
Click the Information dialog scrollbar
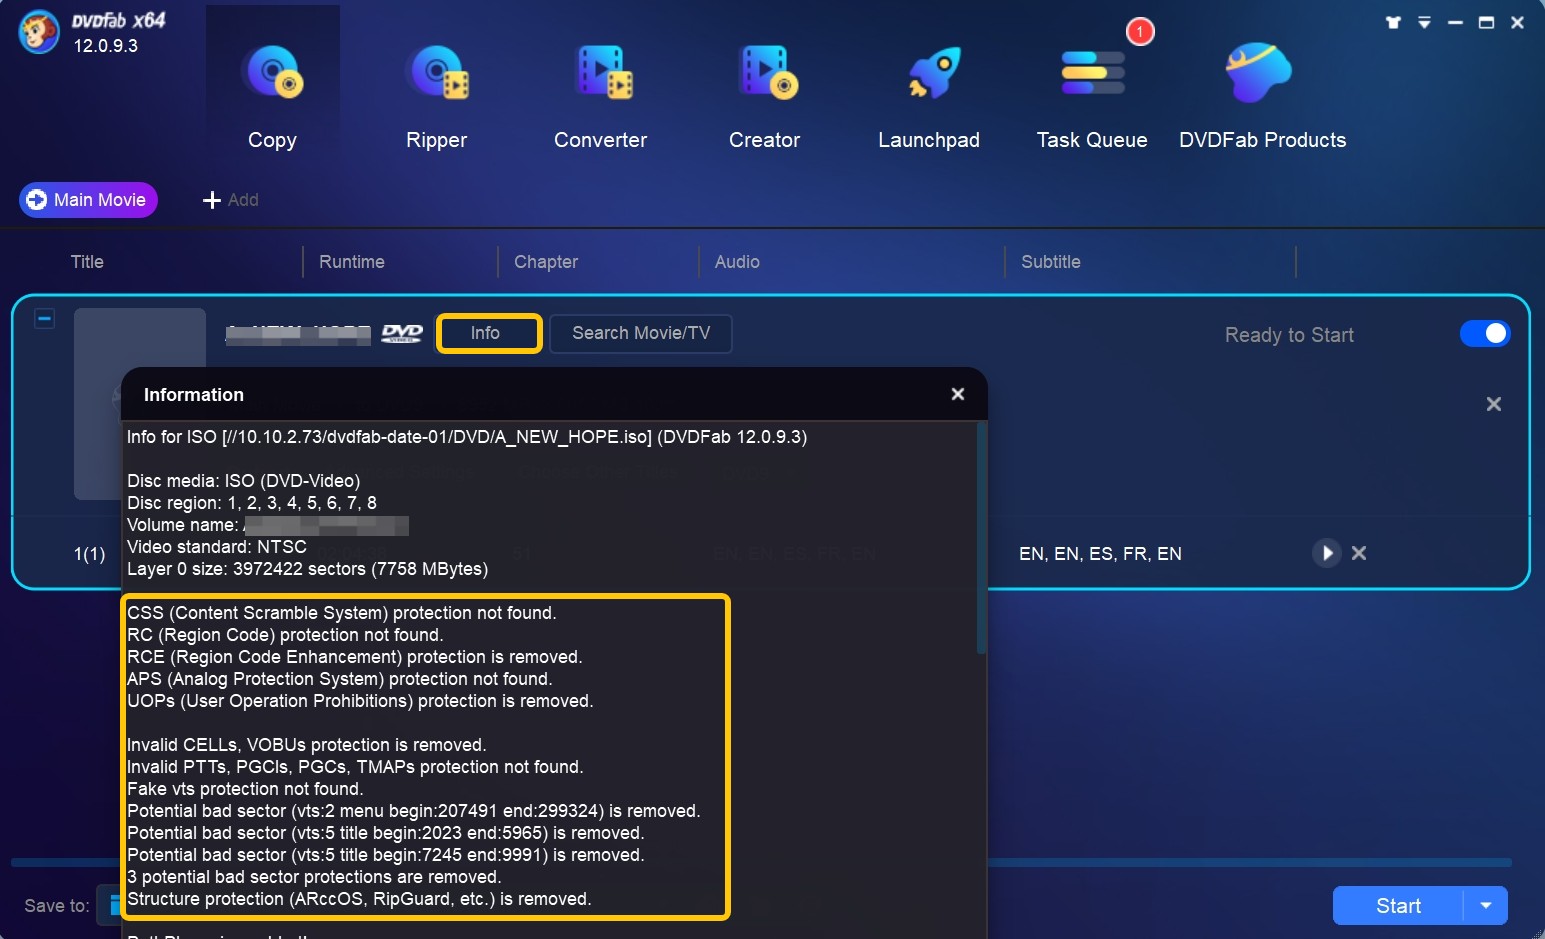(982, 540)
